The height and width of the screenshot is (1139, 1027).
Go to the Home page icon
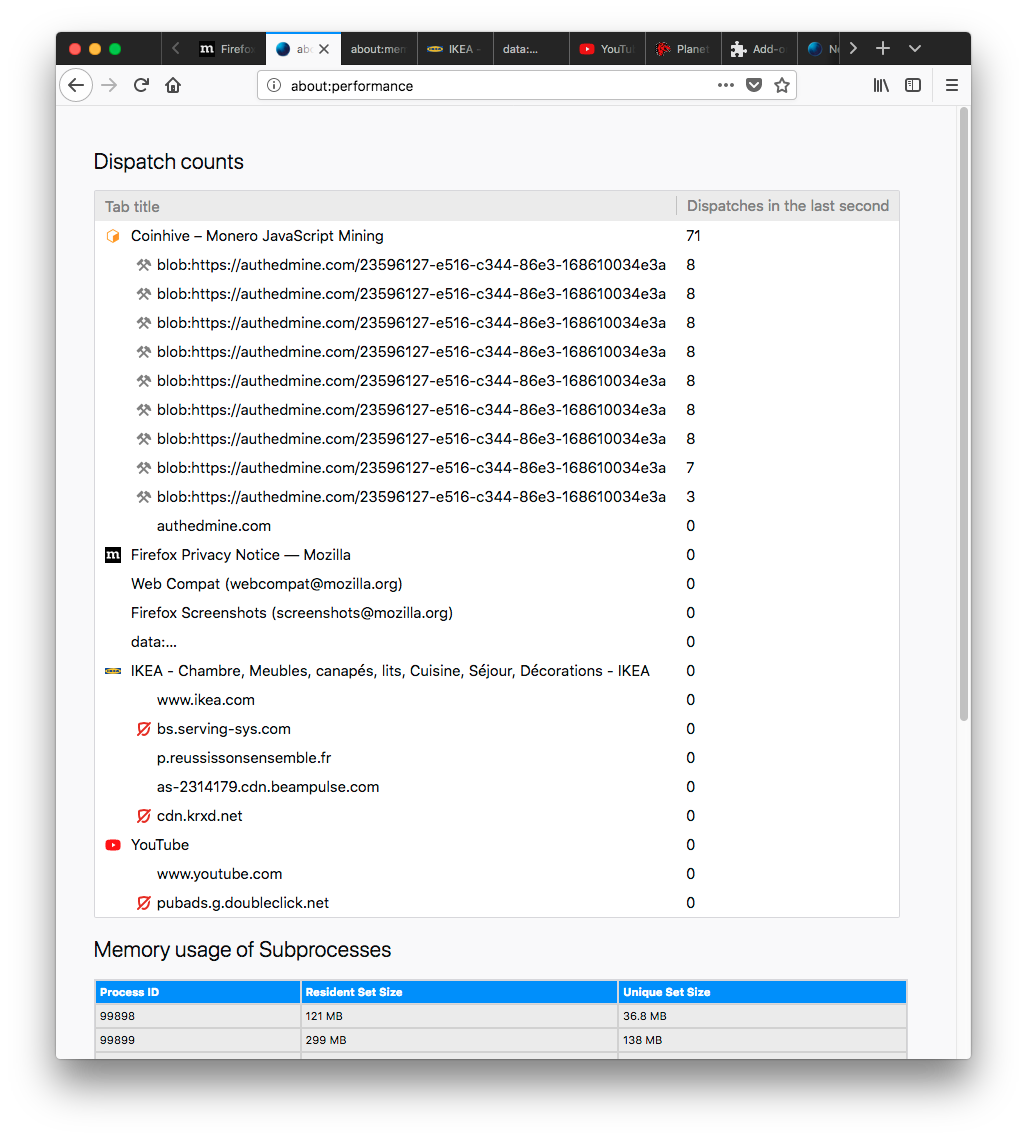coord(173,85)
